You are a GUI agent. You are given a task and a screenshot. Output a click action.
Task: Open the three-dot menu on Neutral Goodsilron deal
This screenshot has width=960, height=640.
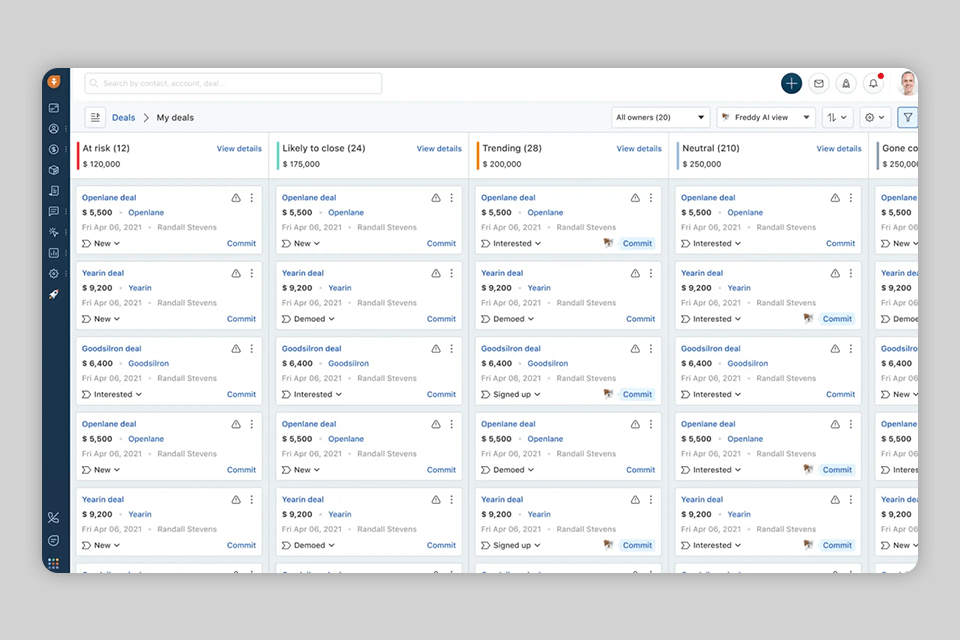(x=850, y=348)
